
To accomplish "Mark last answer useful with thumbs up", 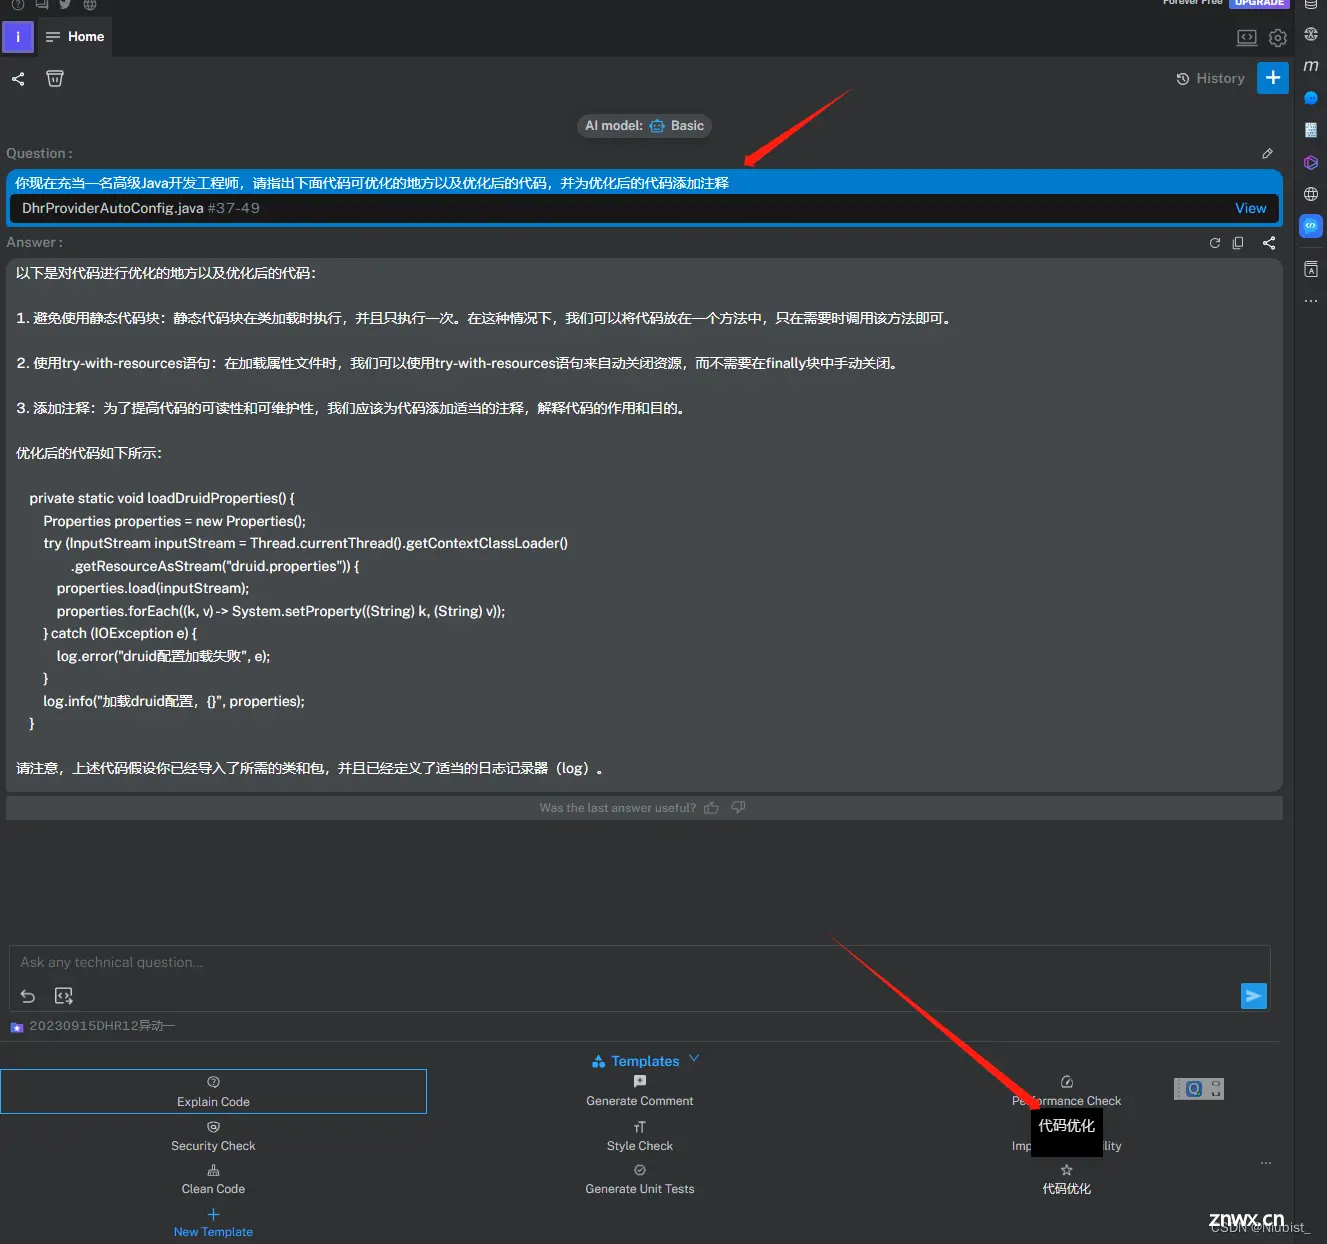I will pos(711,808).
